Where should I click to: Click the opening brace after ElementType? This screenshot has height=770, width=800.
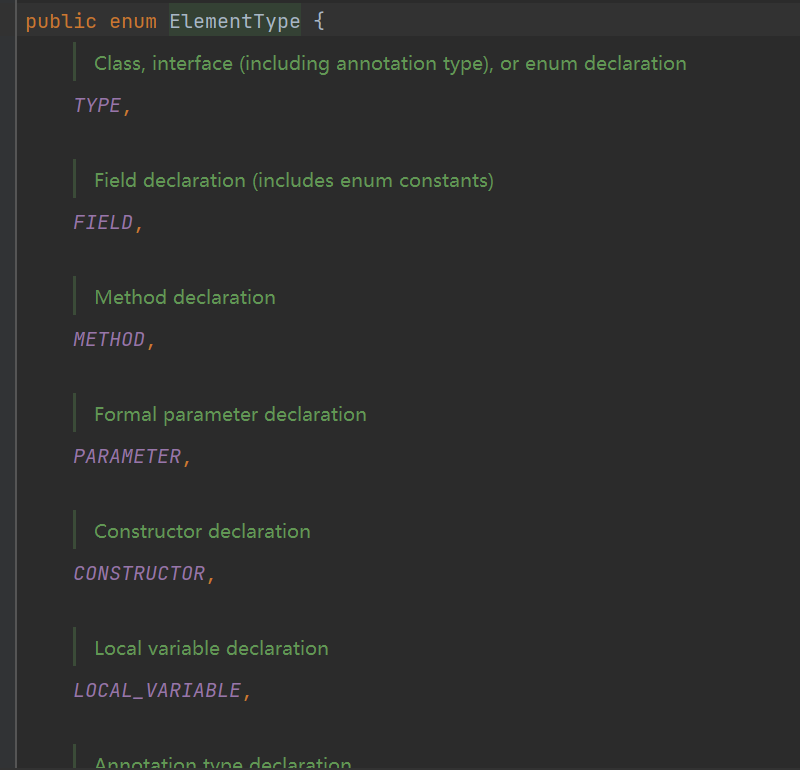pyautogui.click(x=319, y=21)
